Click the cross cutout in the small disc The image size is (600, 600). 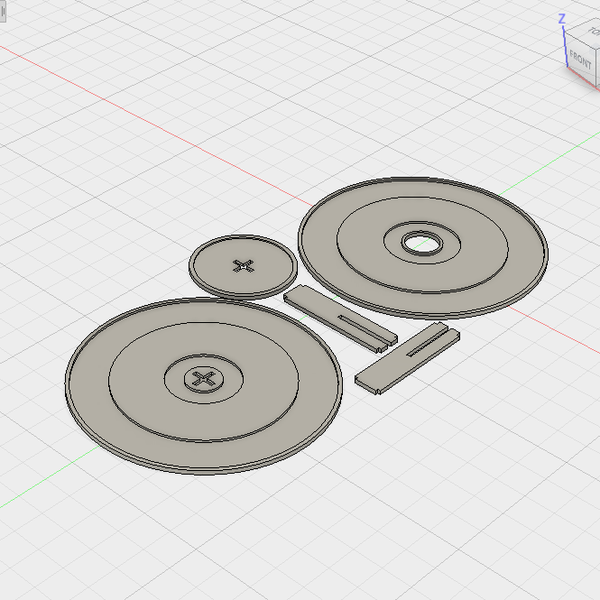tap(243, 266)
